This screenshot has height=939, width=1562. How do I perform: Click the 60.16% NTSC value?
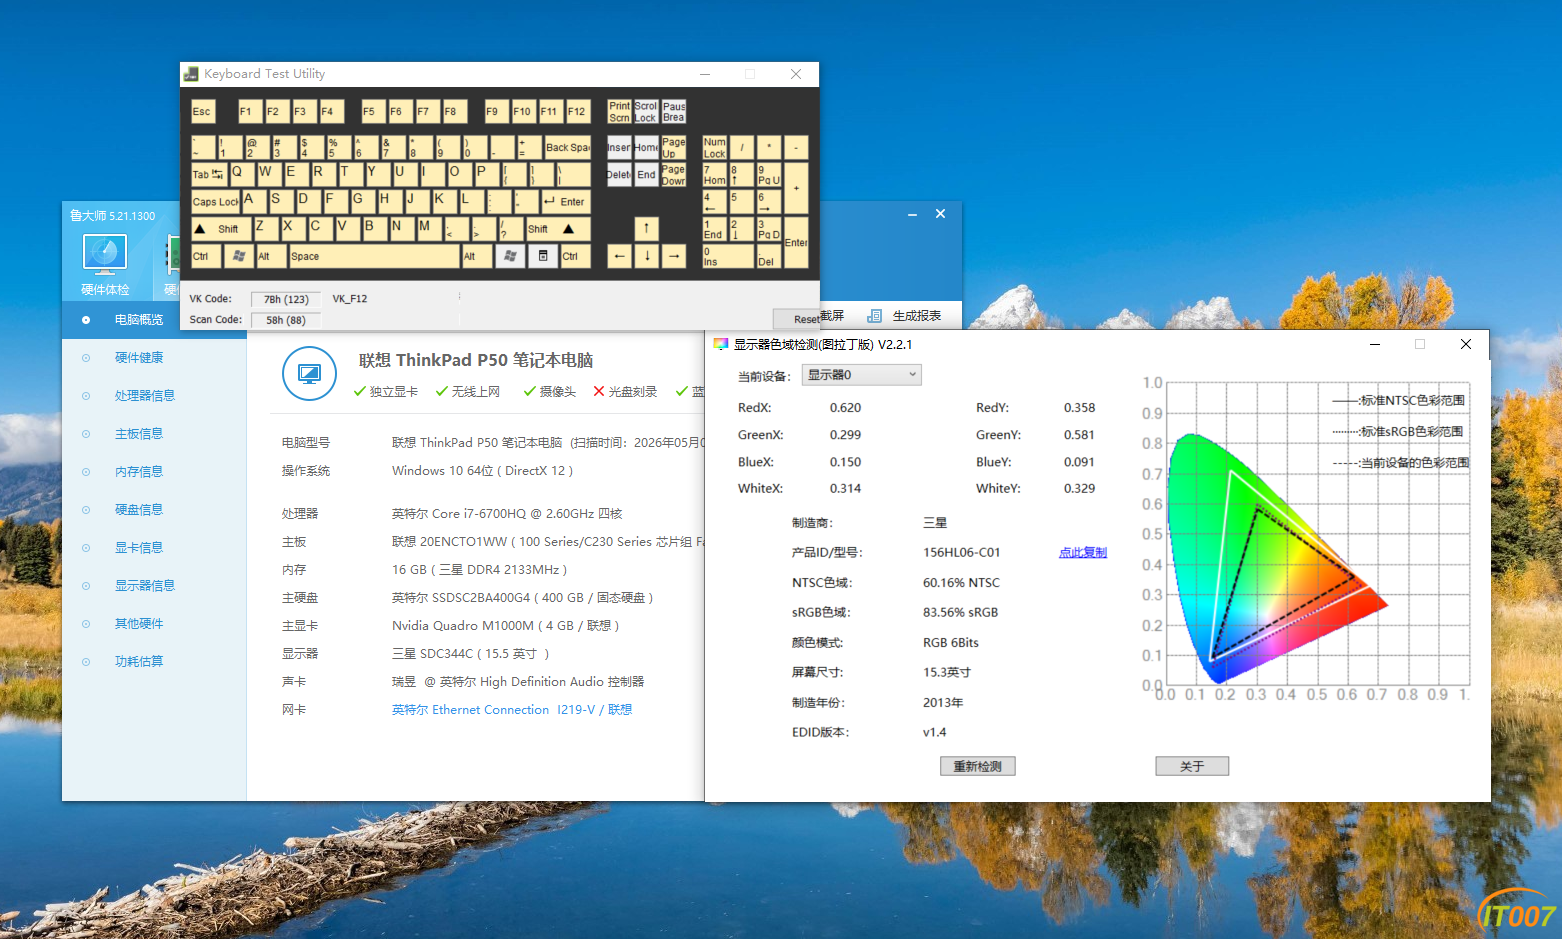pyautogui.click(x=961, y=583)
